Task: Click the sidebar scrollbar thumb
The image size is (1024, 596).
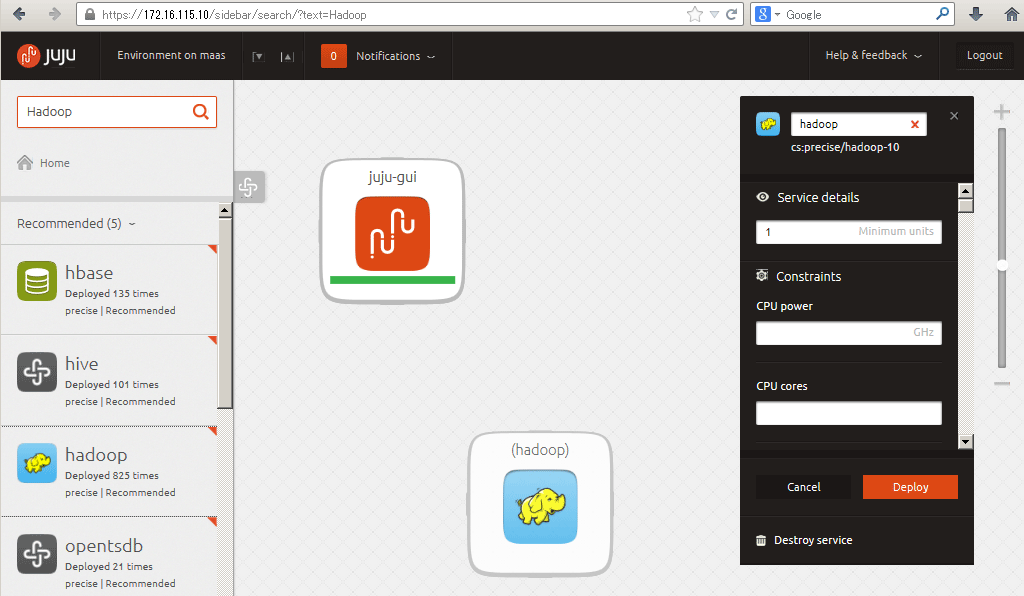Action: tap(225, 313)
